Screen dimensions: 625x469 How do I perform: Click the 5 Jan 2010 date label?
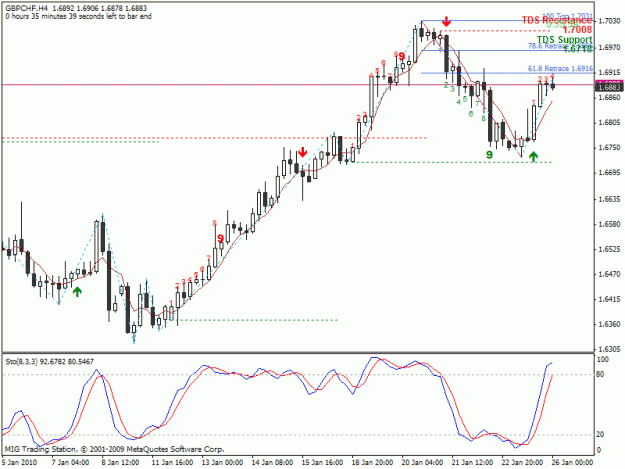19,462
